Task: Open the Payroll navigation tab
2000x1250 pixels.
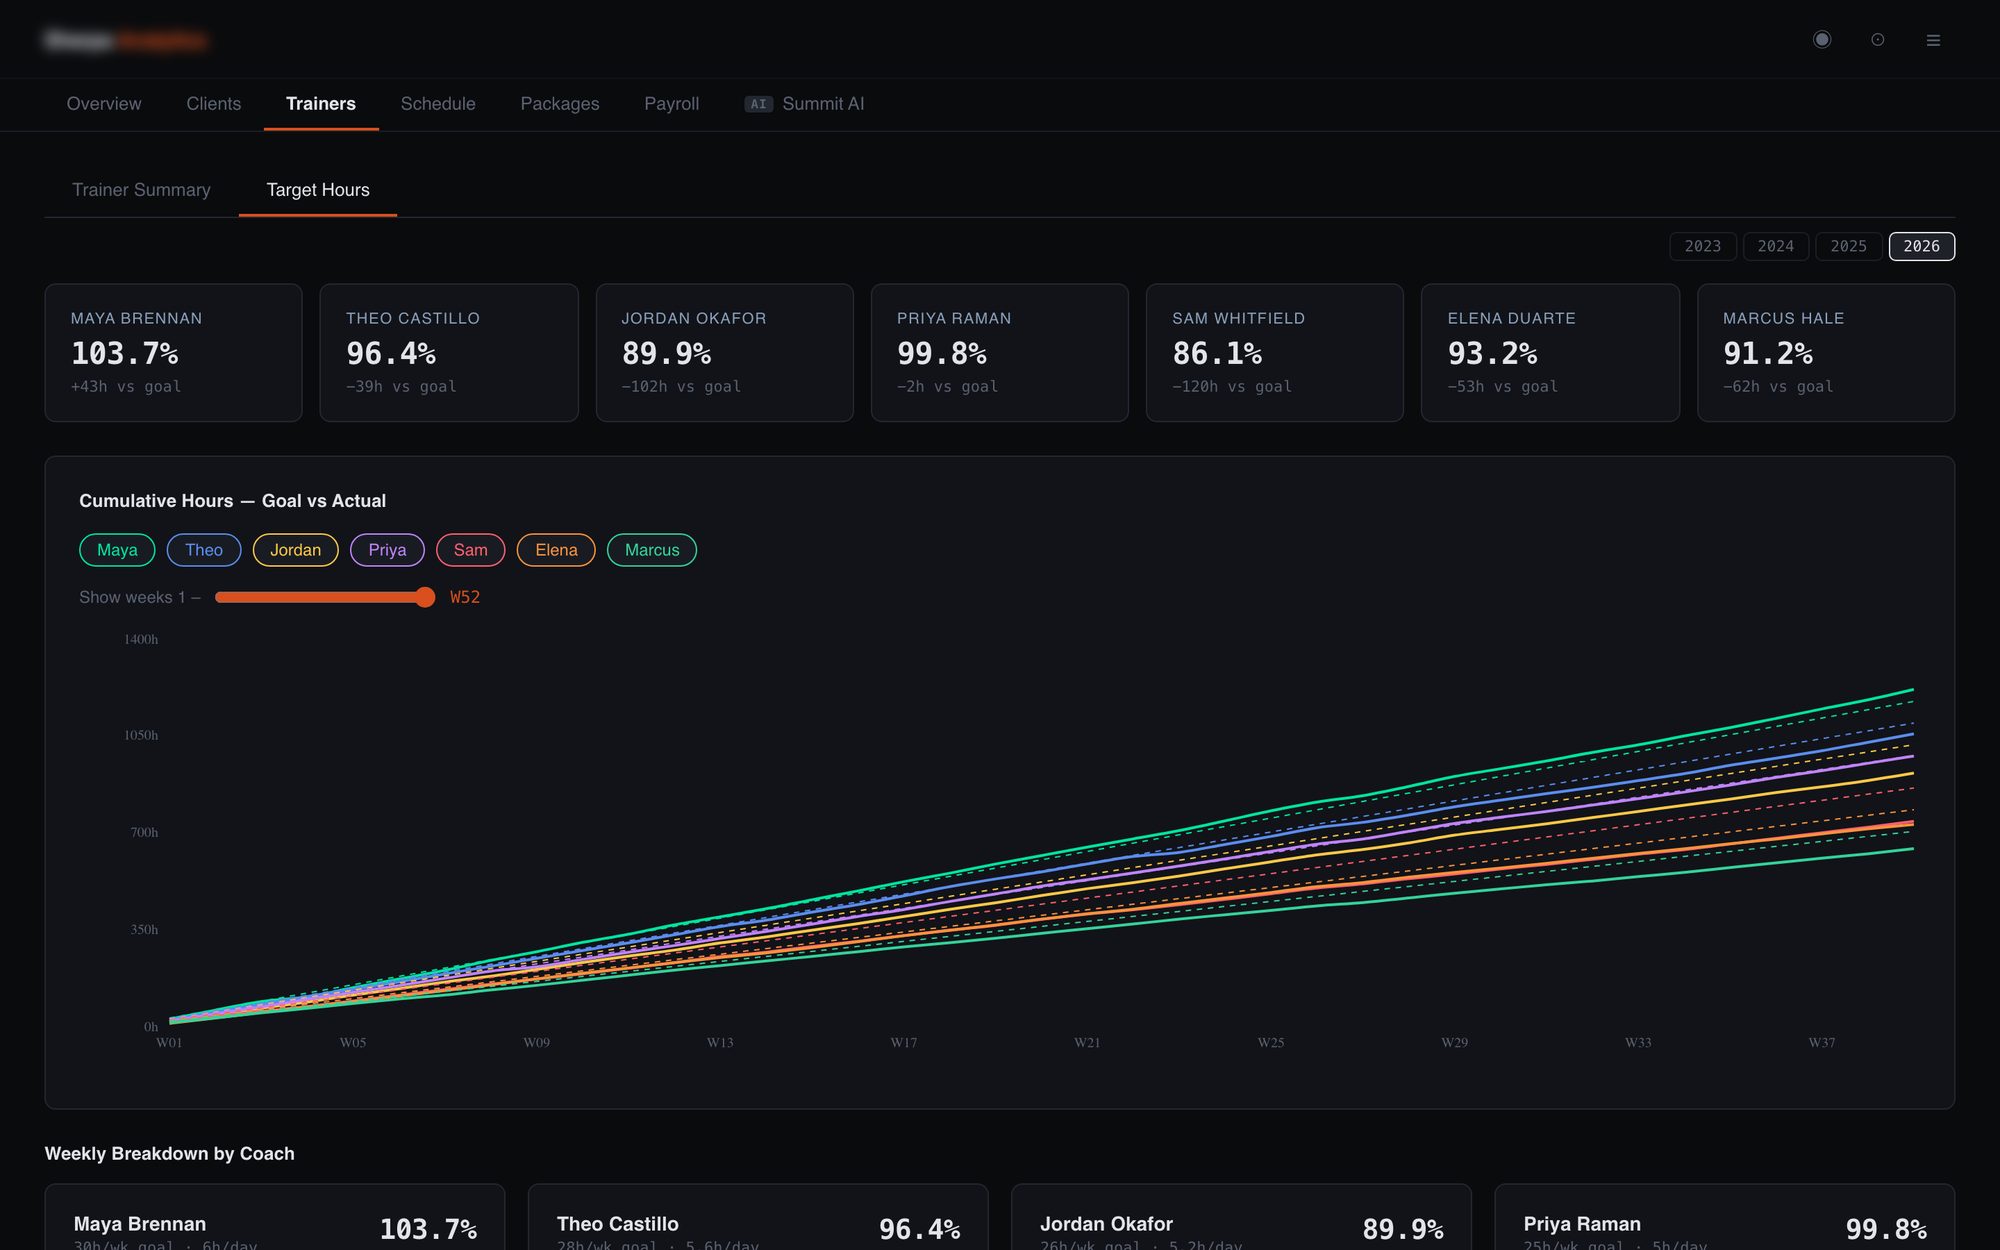Action: pyautogui.click(x=671, y=104)
